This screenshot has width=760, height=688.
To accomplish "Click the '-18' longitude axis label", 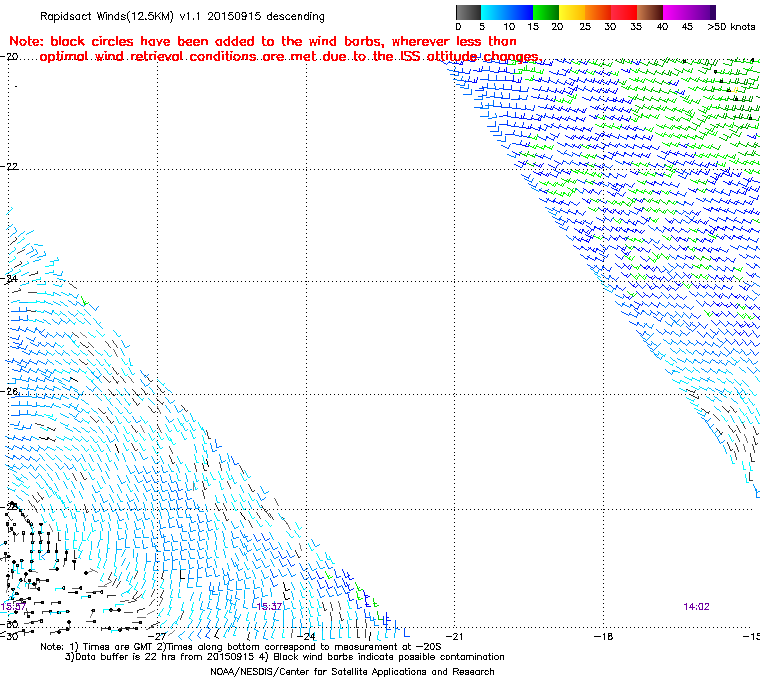I will (x=603, y=636).
